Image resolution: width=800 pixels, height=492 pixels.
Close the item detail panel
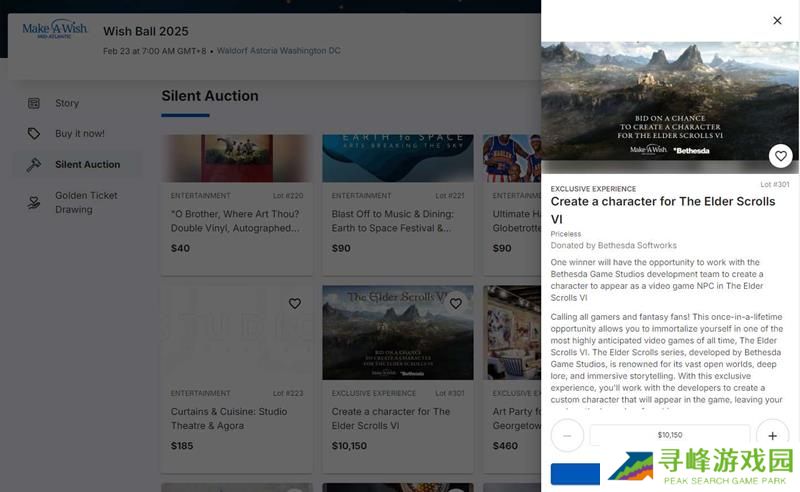pyautogui.click(x=777, y=21)
